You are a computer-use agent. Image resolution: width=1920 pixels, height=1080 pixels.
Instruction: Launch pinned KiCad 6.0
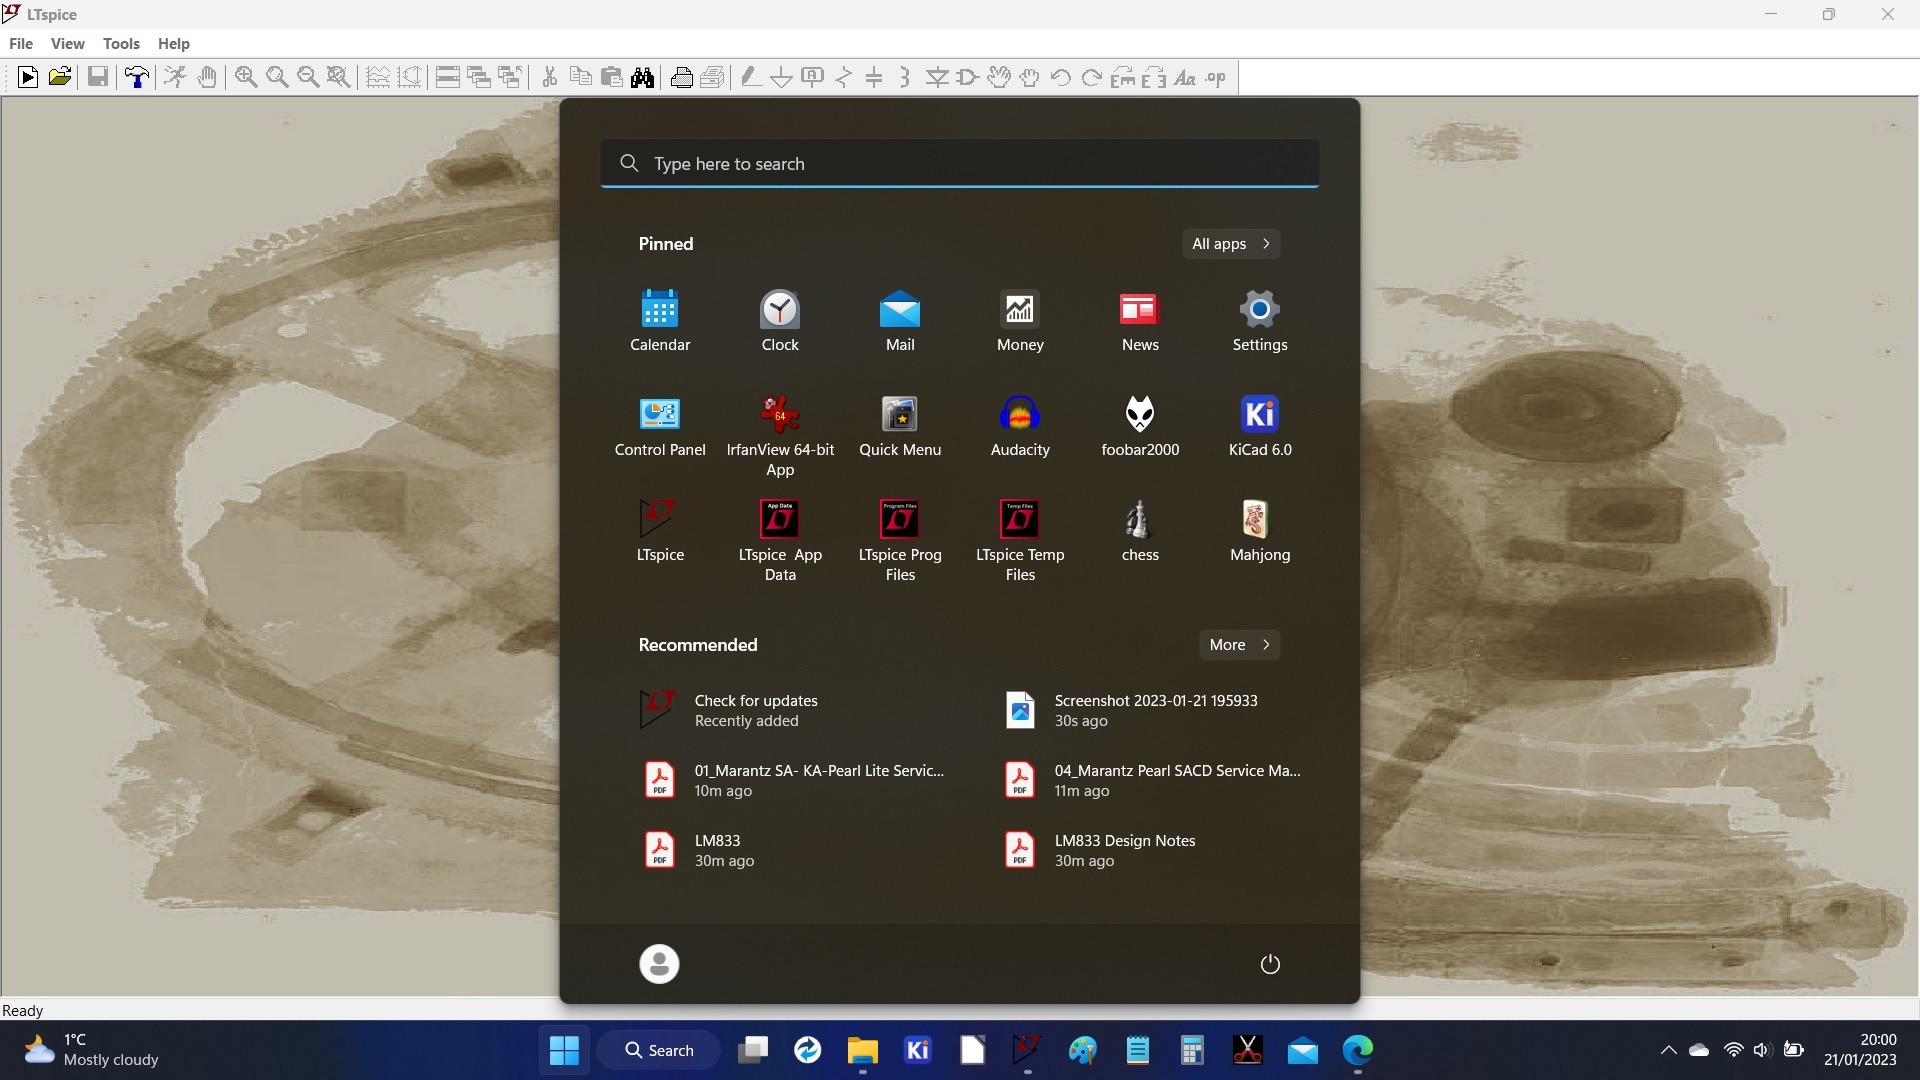pyautogui.click(x=1260, y=426)
